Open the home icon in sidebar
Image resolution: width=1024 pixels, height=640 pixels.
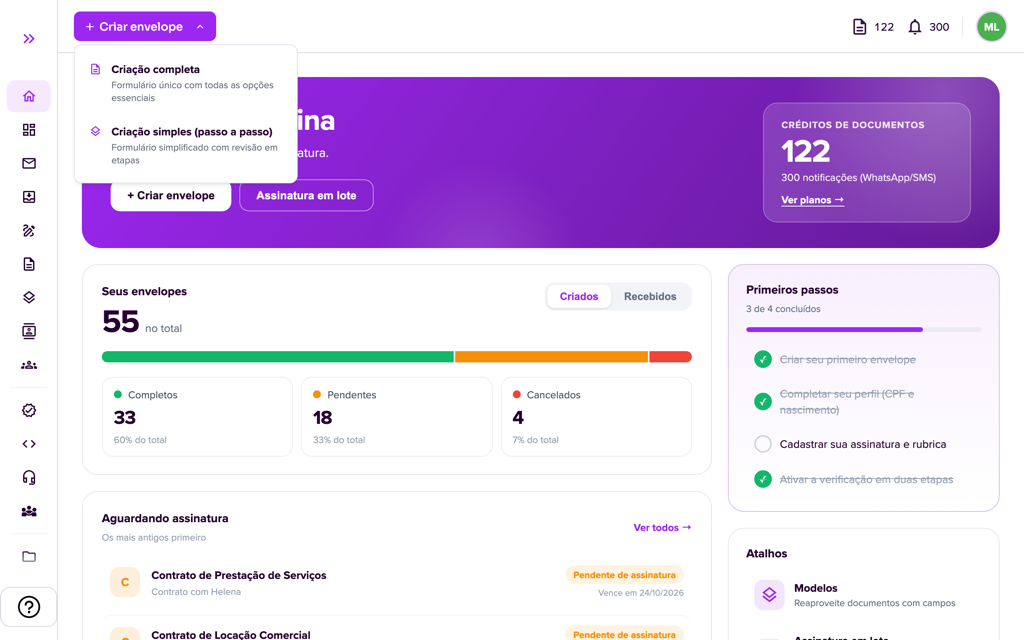29,96
